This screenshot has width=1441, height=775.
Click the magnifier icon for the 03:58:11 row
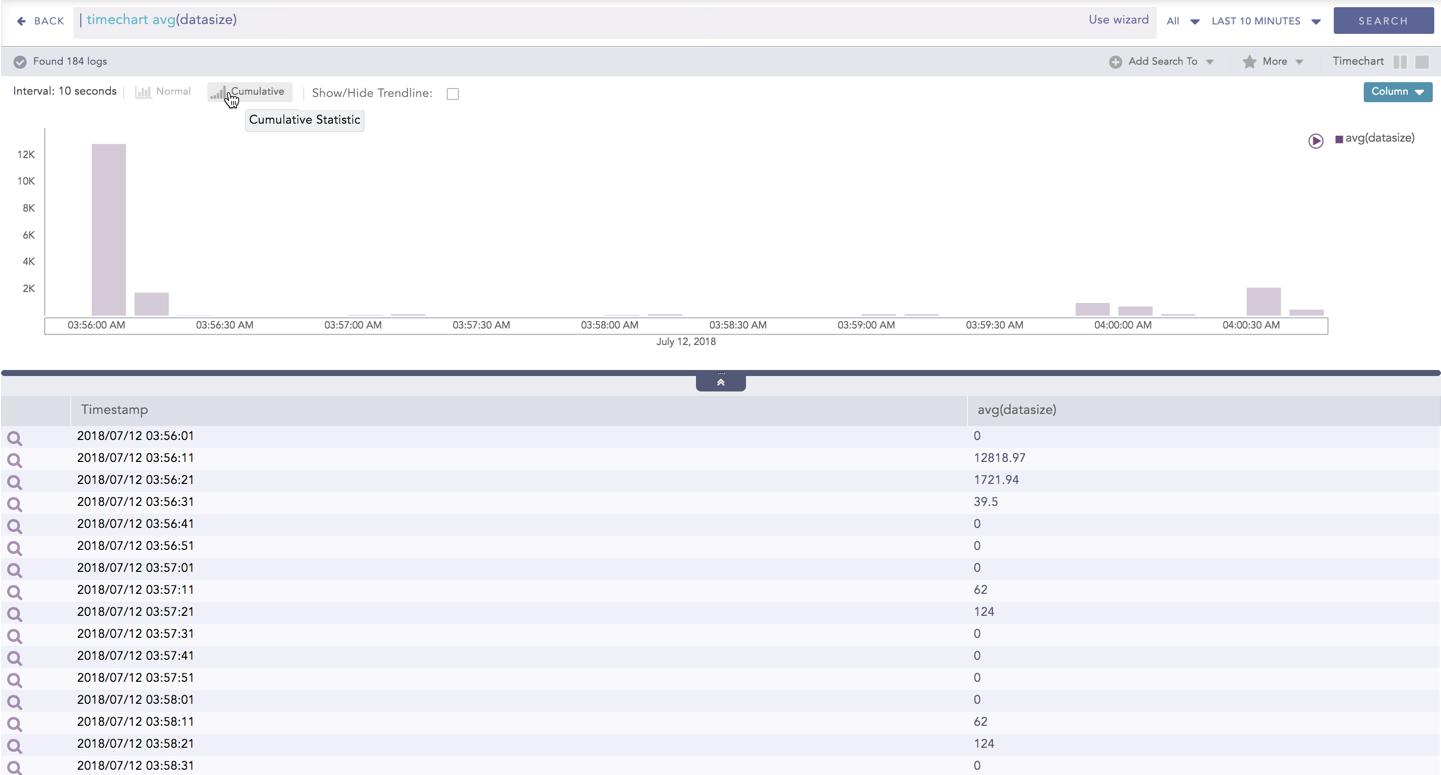(x=14, y=724)
